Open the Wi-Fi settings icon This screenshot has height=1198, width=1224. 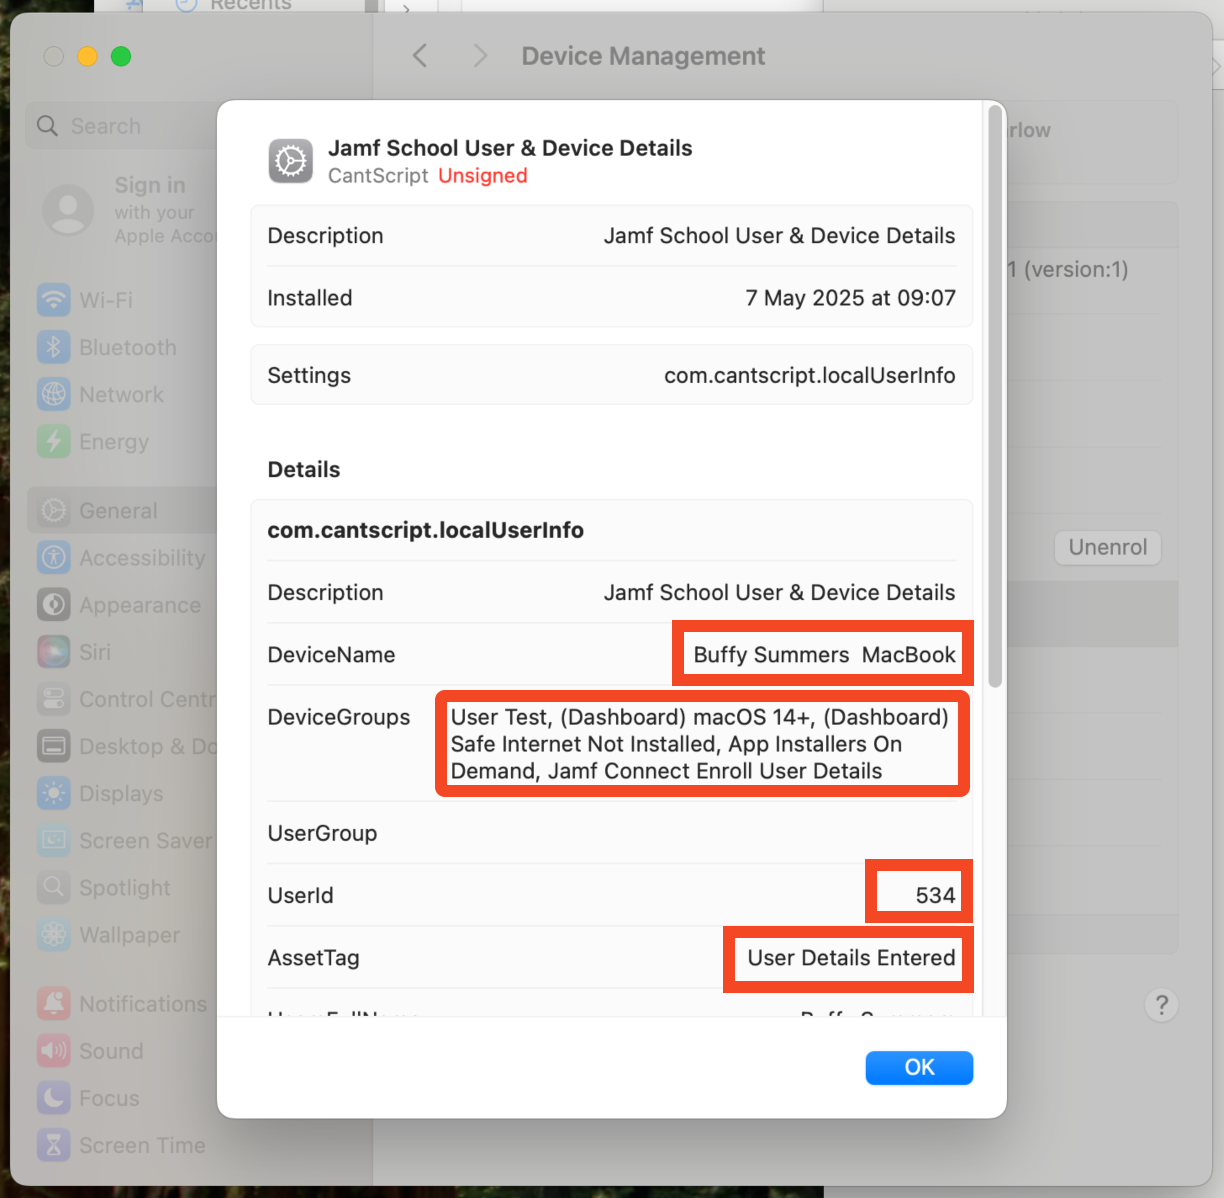pos(54,300)
